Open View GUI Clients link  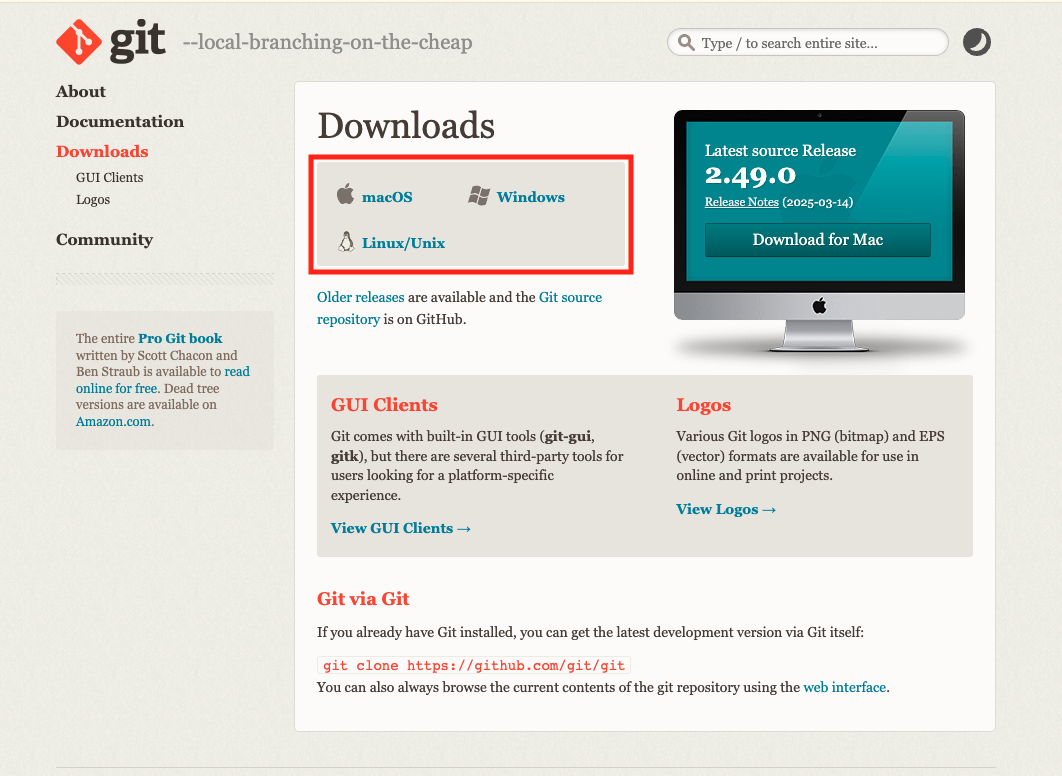(x=400, y=528)
